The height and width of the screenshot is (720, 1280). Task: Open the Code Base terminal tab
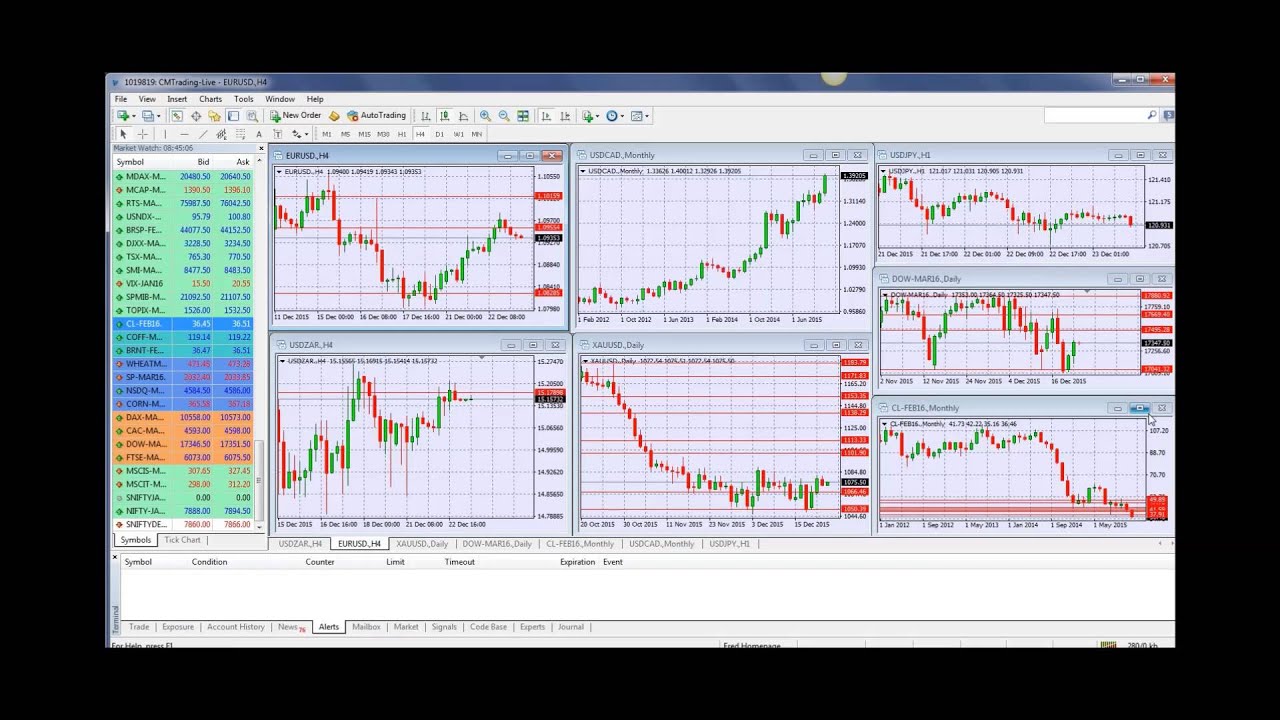[488, 627]
